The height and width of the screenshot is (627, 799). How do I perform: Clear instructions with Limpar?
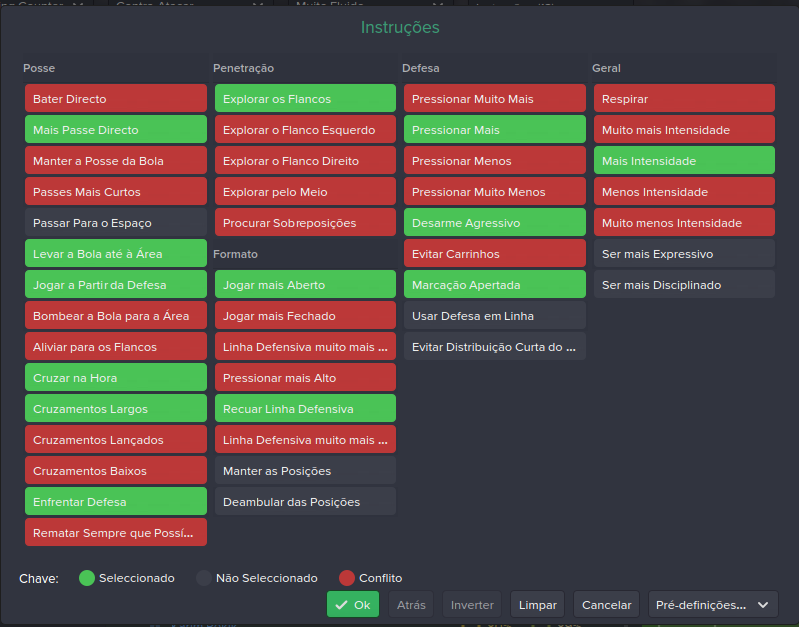(538, 605)
